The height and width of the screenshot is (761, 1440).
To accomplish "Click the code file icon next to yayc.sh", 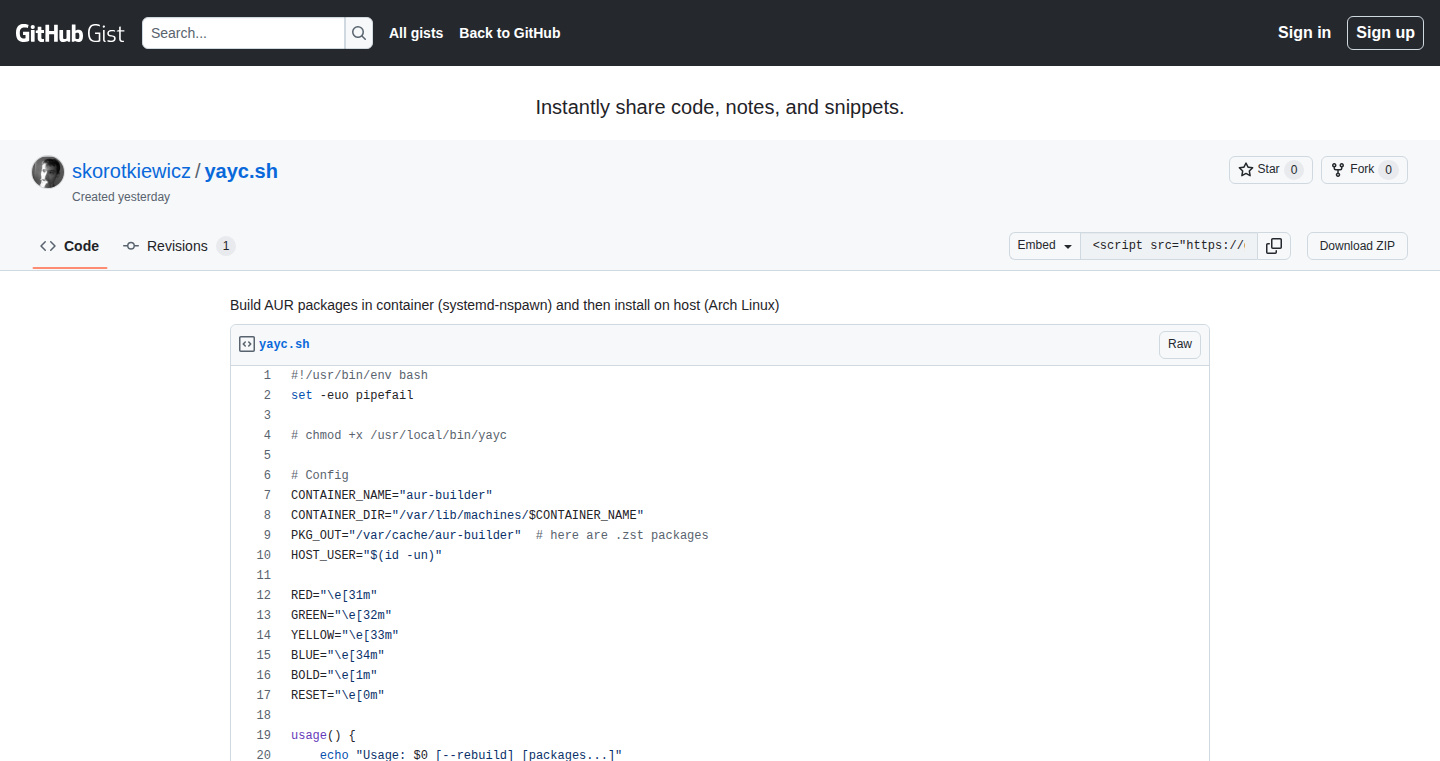I will pos(247,344).
